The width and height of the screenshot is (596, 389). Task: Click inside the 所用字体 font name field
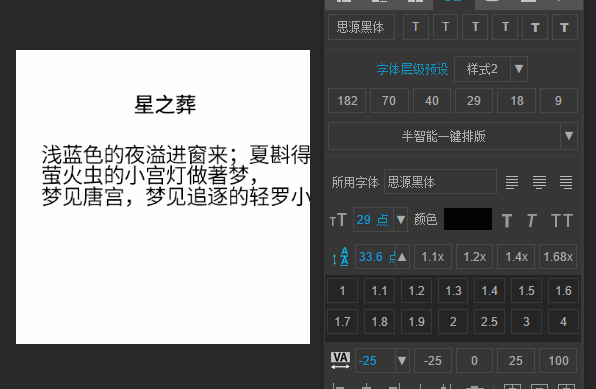coord(440,182)
